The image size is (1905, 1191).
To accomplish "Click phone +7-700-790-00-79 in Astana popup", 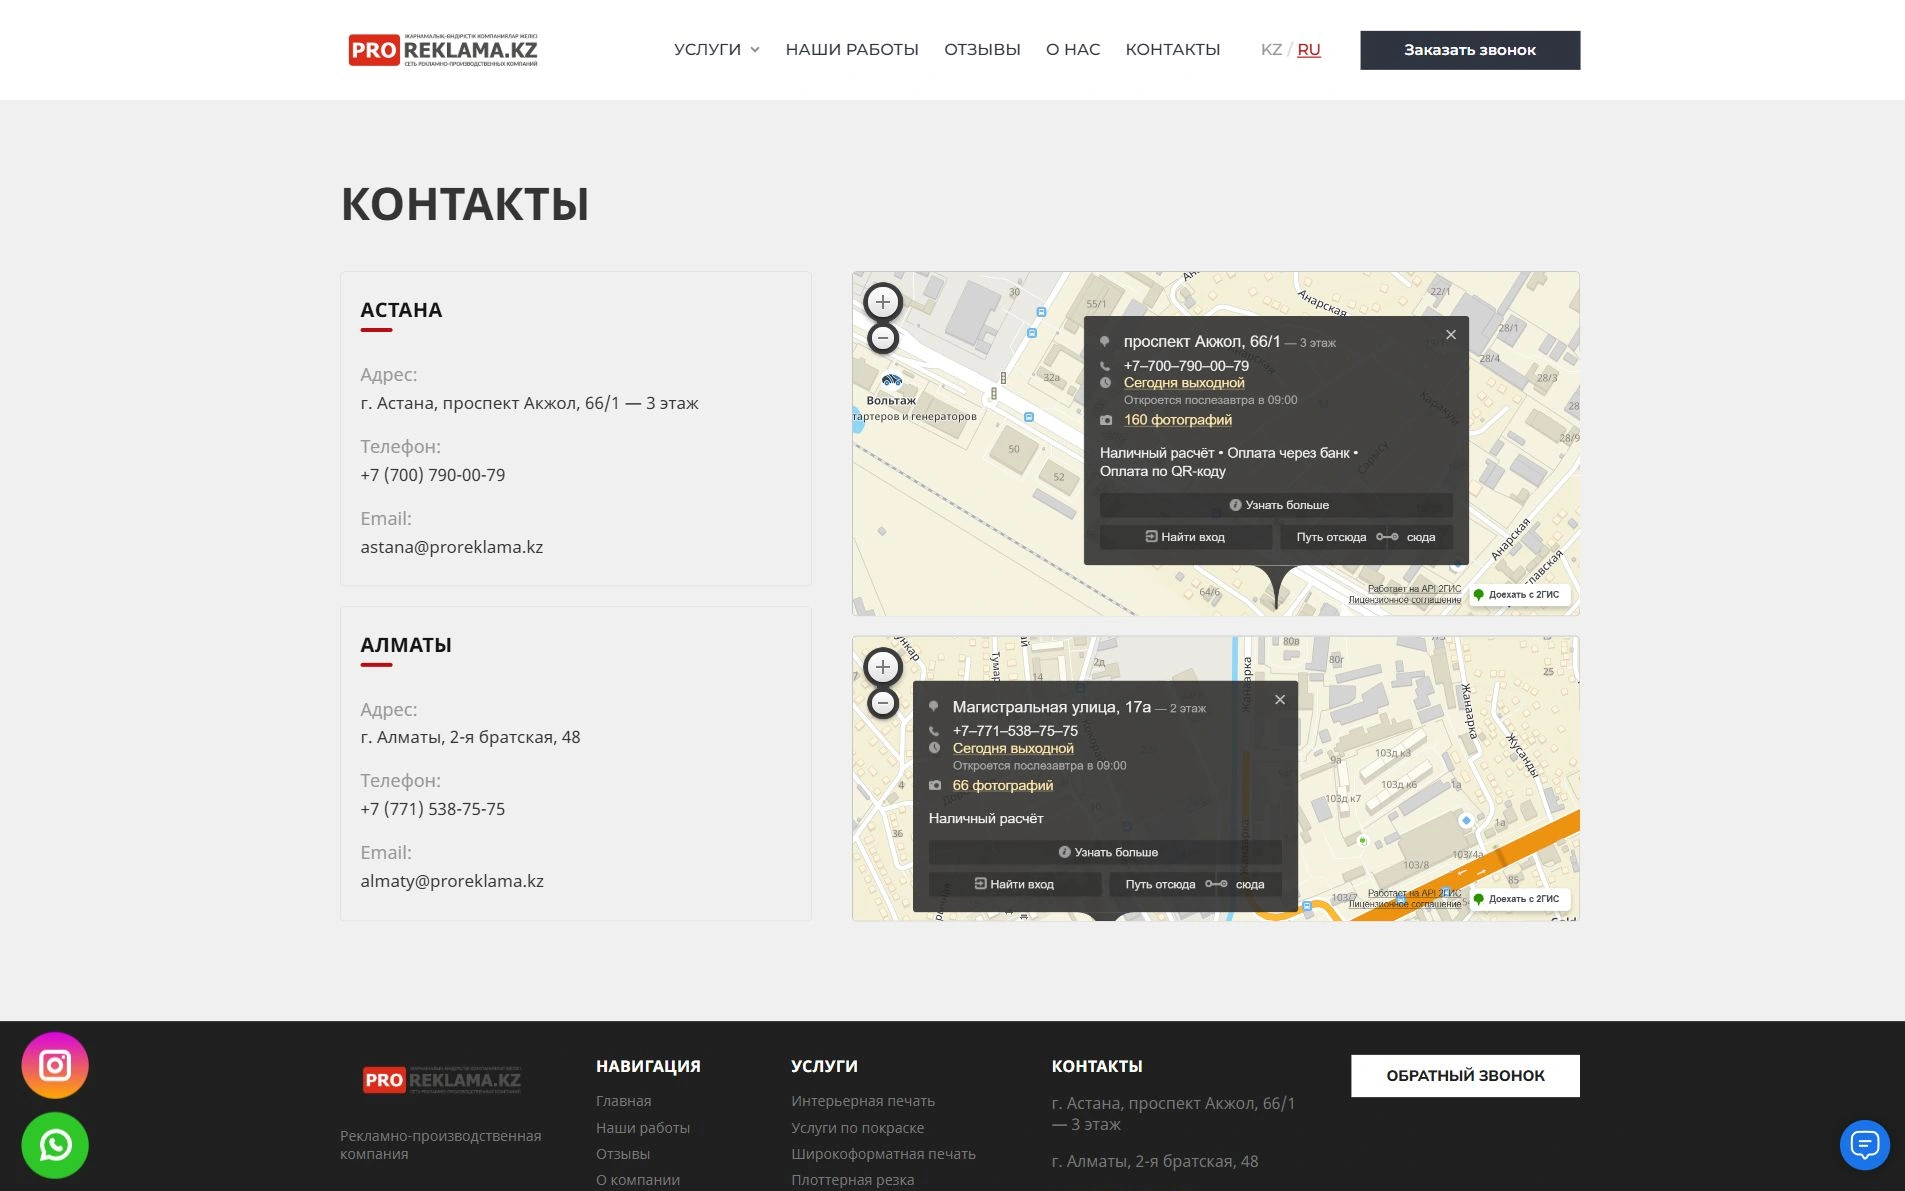I will (1186, 366).
